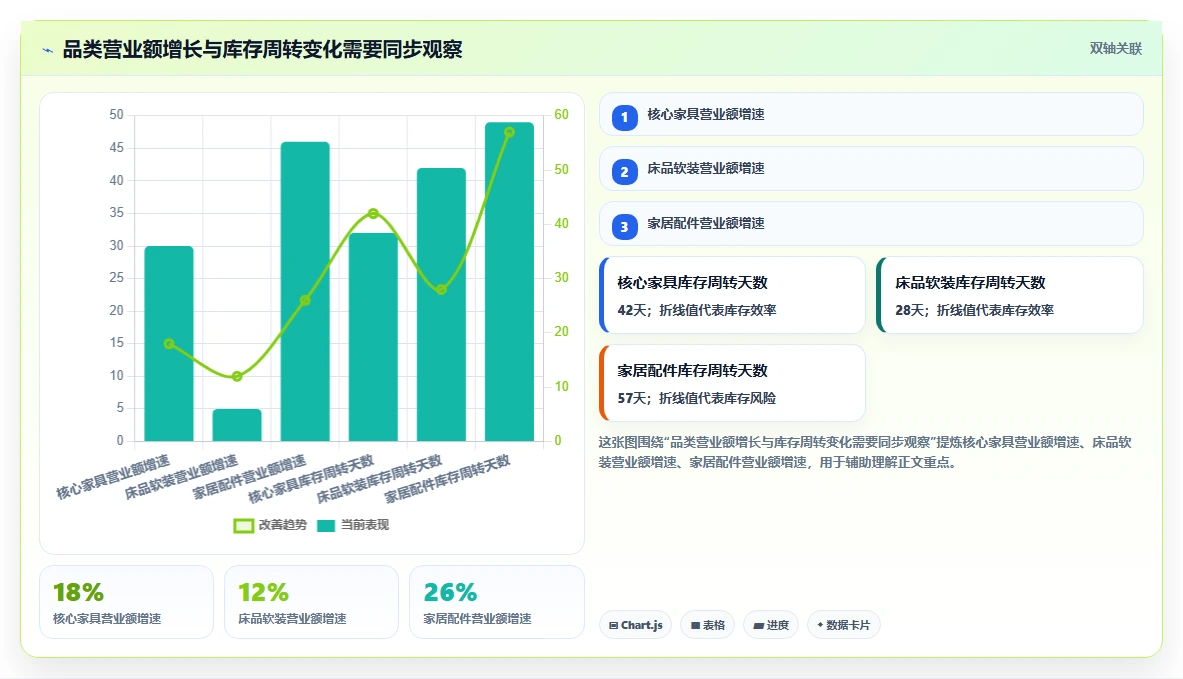
Task: Click the blue lightning icon beside the title
Action: (x=48, y=51)
